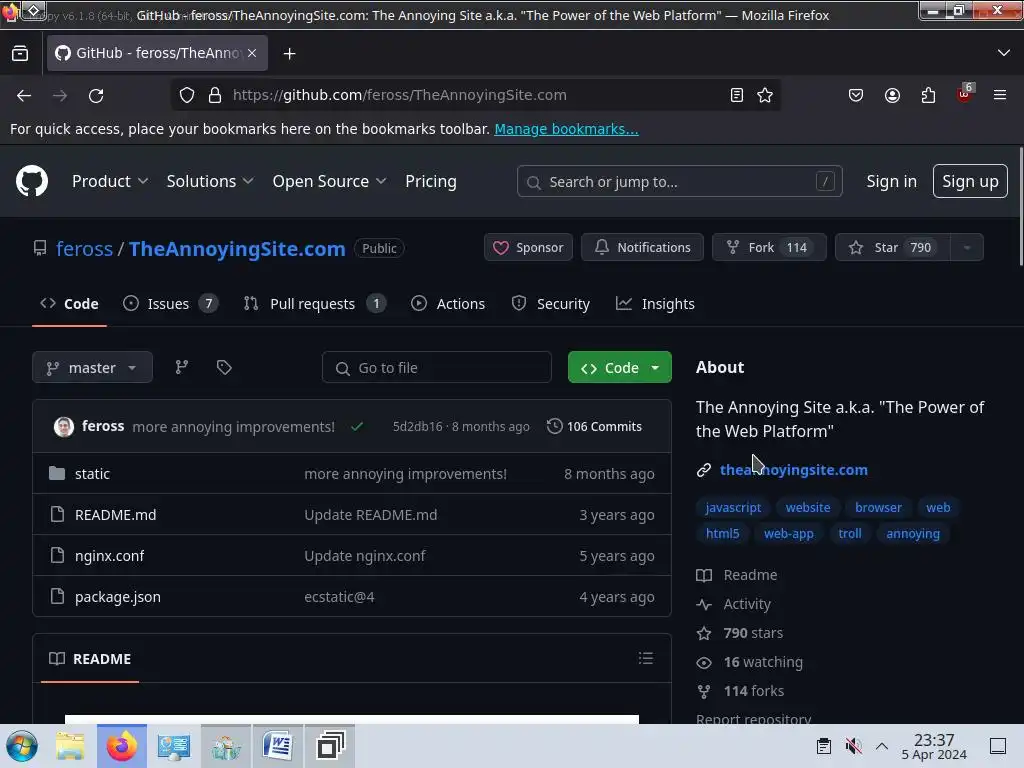The image size is (1024, 768).
Task: Click the muted volume tray icon
Action: pos(854,746)
